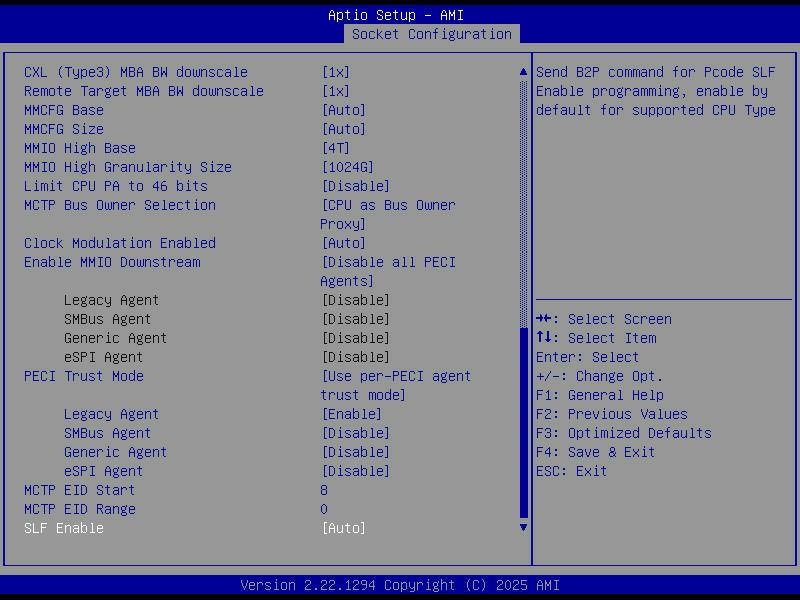Open Remote Target MBA BW downscale [1x] value
Screen dimensions: 800x600
(x=336, y=91)
